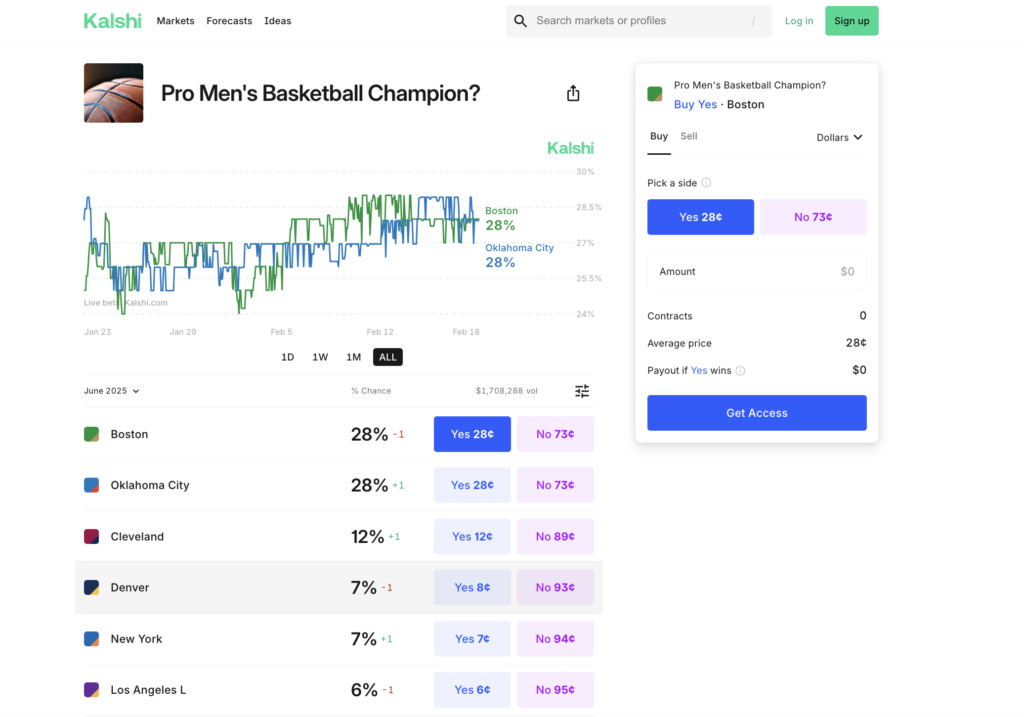Click the New York team icon
This screenshot has width=1024, height=717.
click(91, 639)
